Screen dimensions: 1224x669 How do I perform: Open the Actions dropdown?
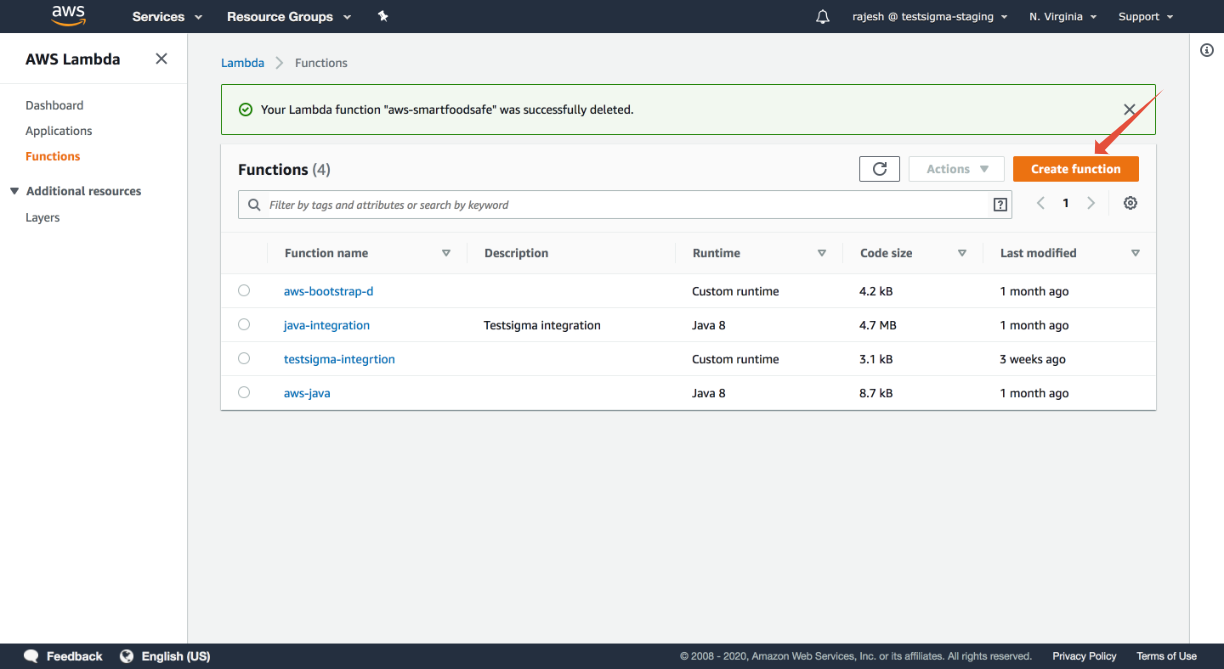[x=956, y=169]
